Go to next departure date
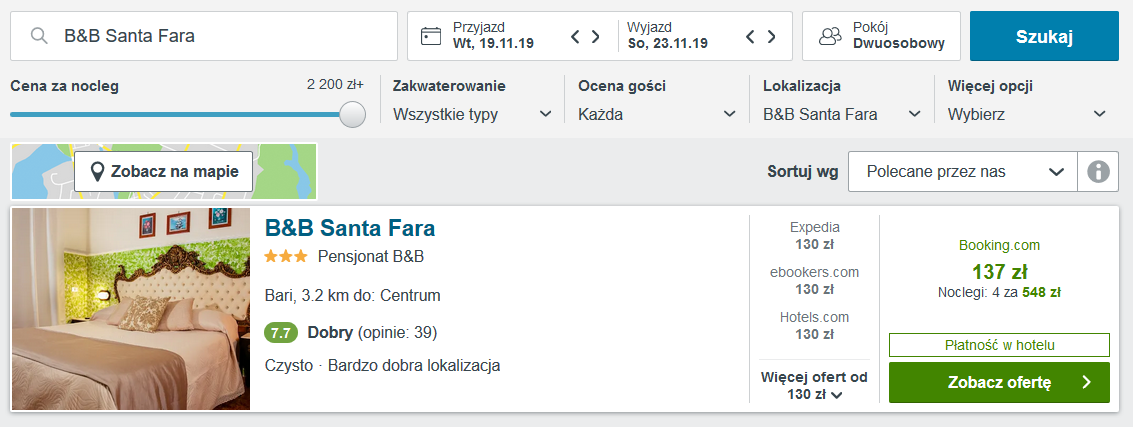This screenshot has width=1133, height=427. pos(771,37)
